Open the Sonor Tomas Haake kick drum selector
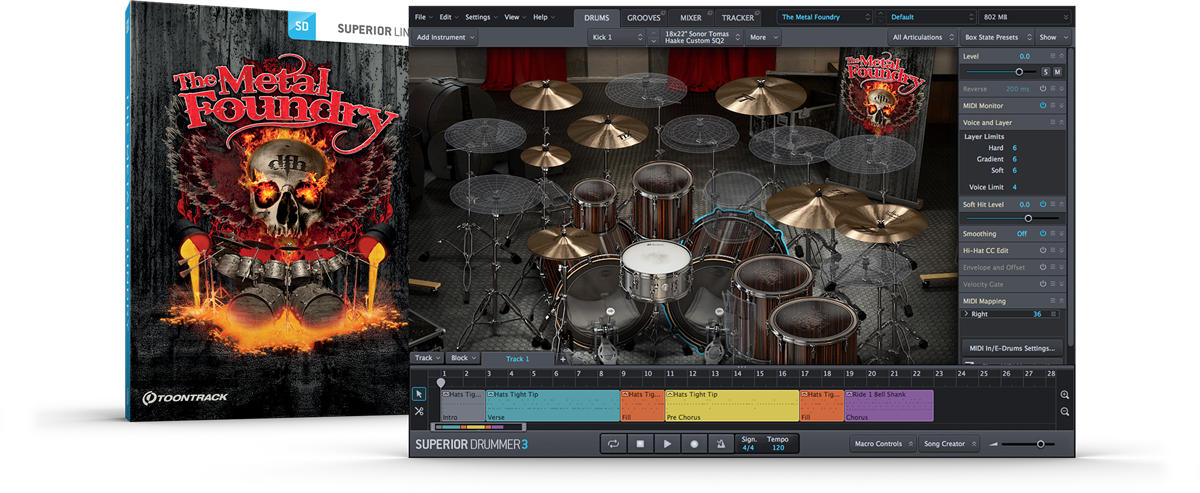 pos(702,37)
